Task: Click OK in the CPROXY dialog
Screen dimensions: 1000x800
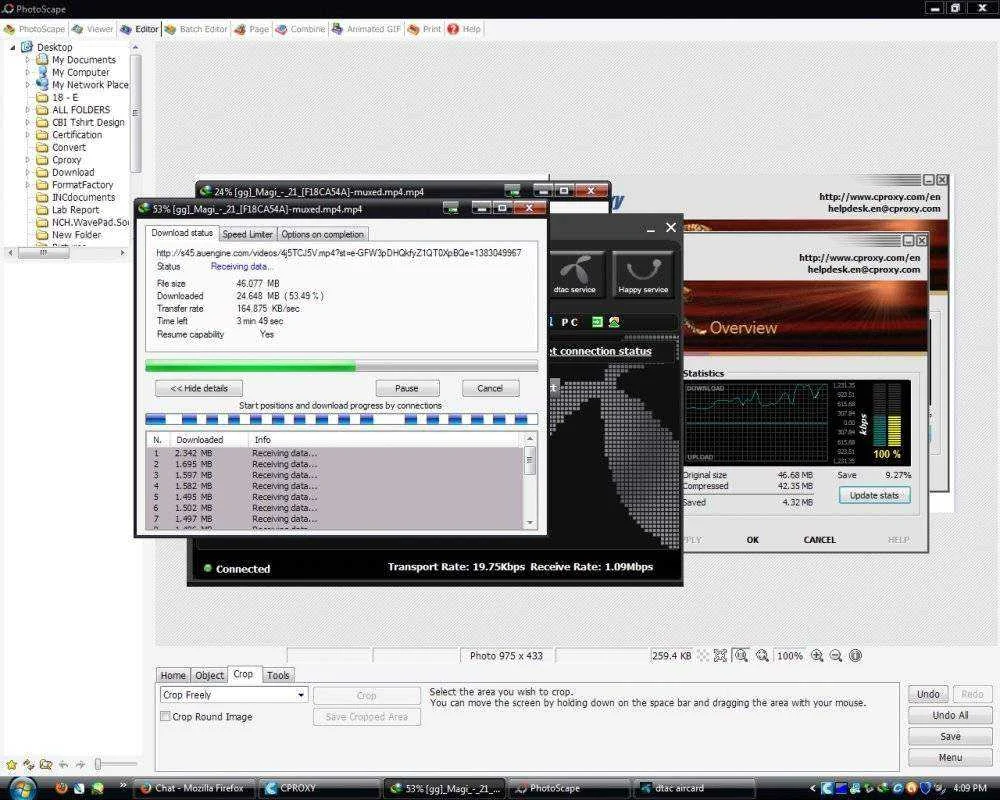Action: click(x=753, y=540)
